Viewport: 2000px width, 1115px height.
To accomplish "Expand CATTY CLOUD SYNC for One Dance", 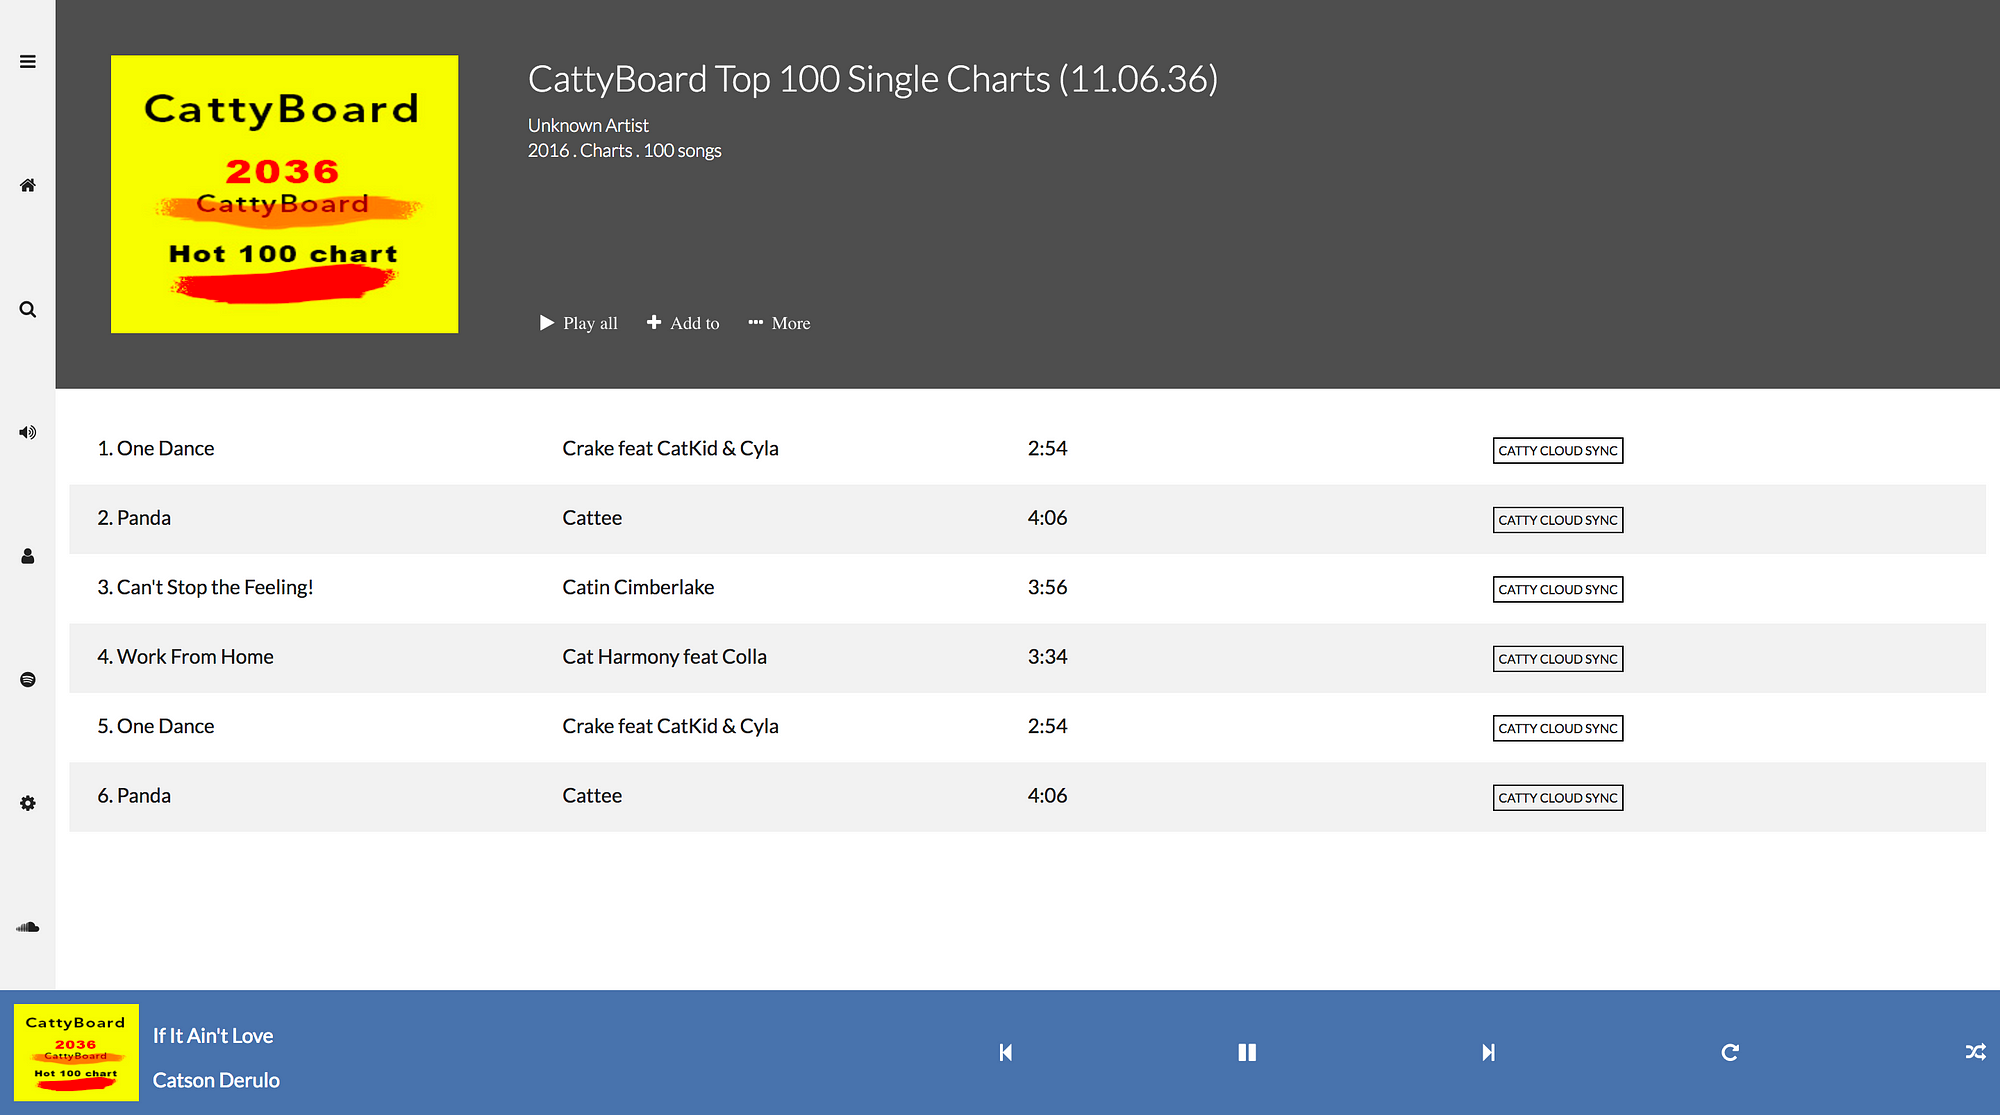I will tap(1557, 449).
